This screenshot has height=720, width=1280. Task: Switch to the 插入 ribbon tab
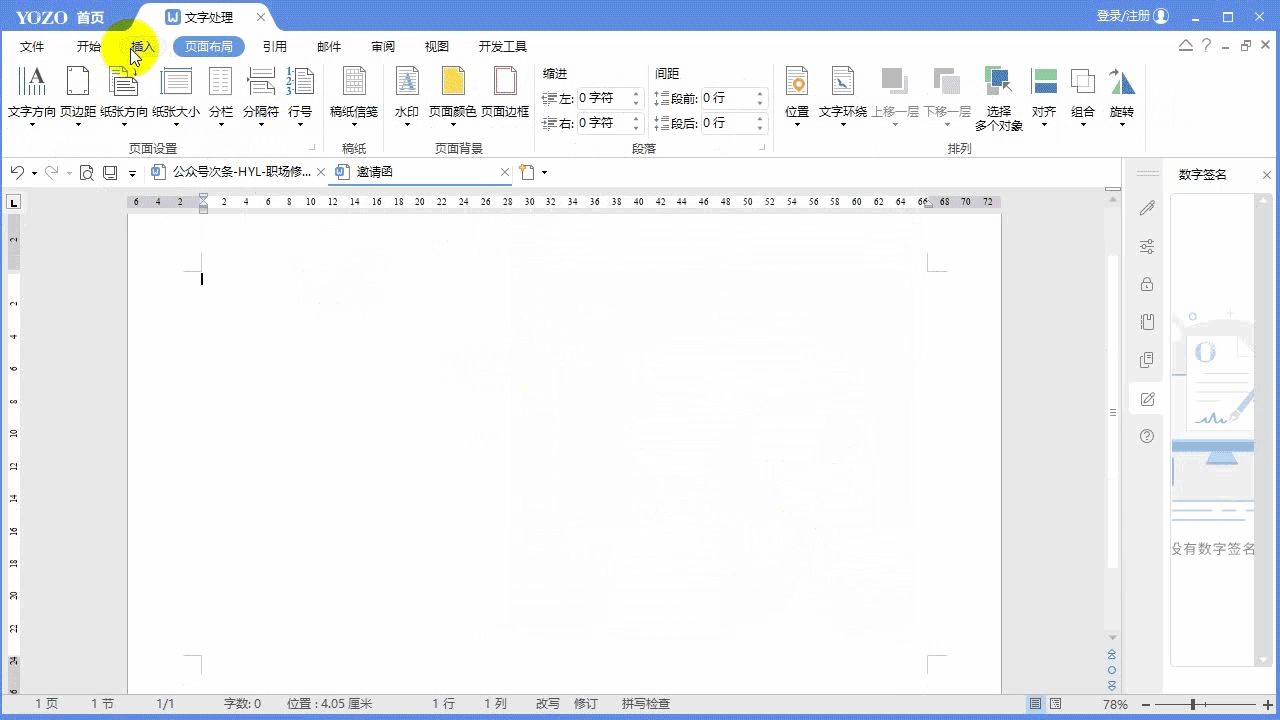click(142, 47)
